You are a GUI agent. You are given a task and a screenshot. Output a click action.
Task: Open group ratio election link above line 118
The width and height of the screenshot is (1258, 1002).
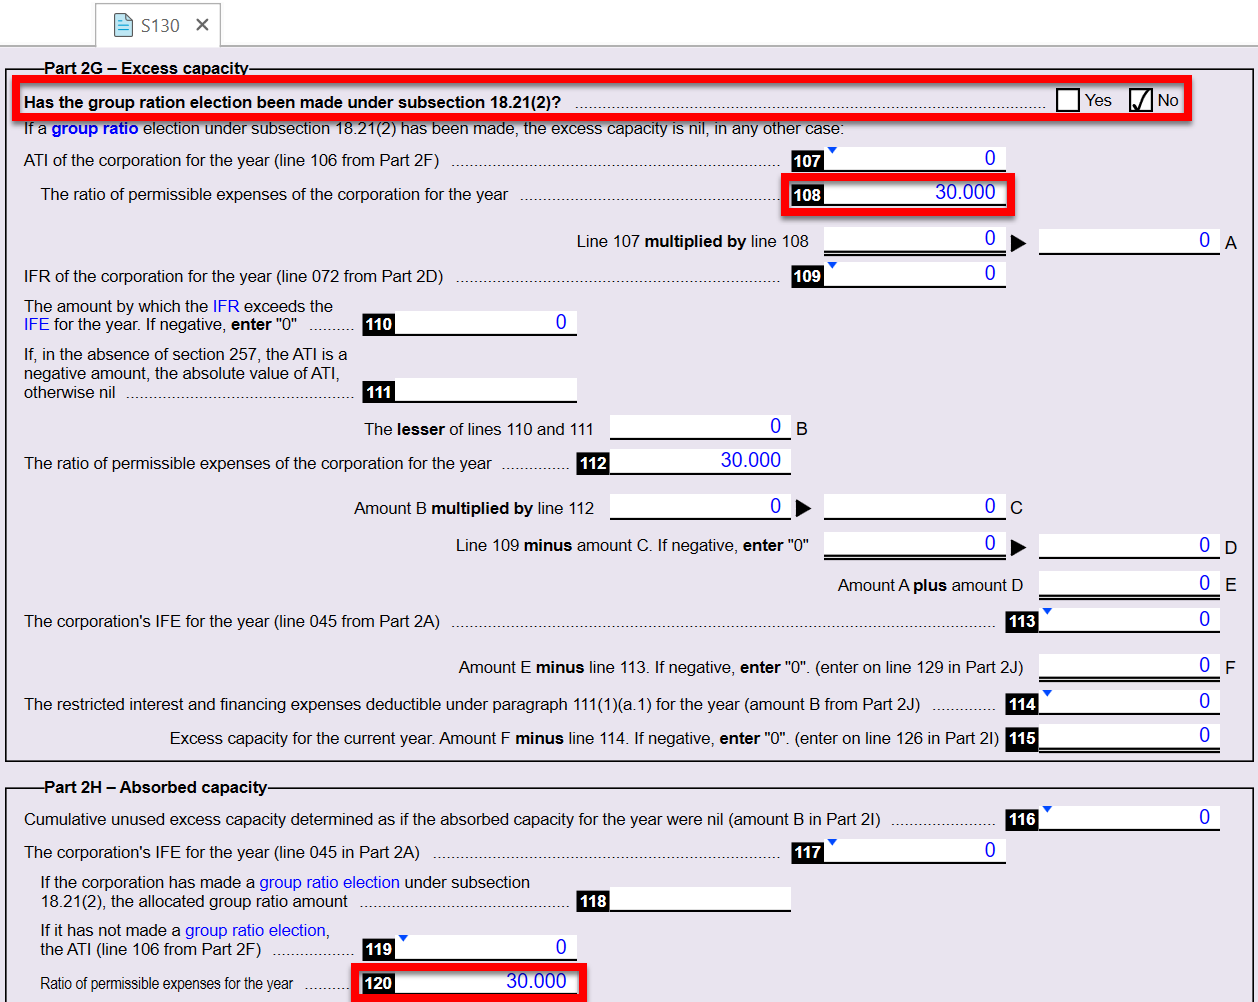pos(329,882)
